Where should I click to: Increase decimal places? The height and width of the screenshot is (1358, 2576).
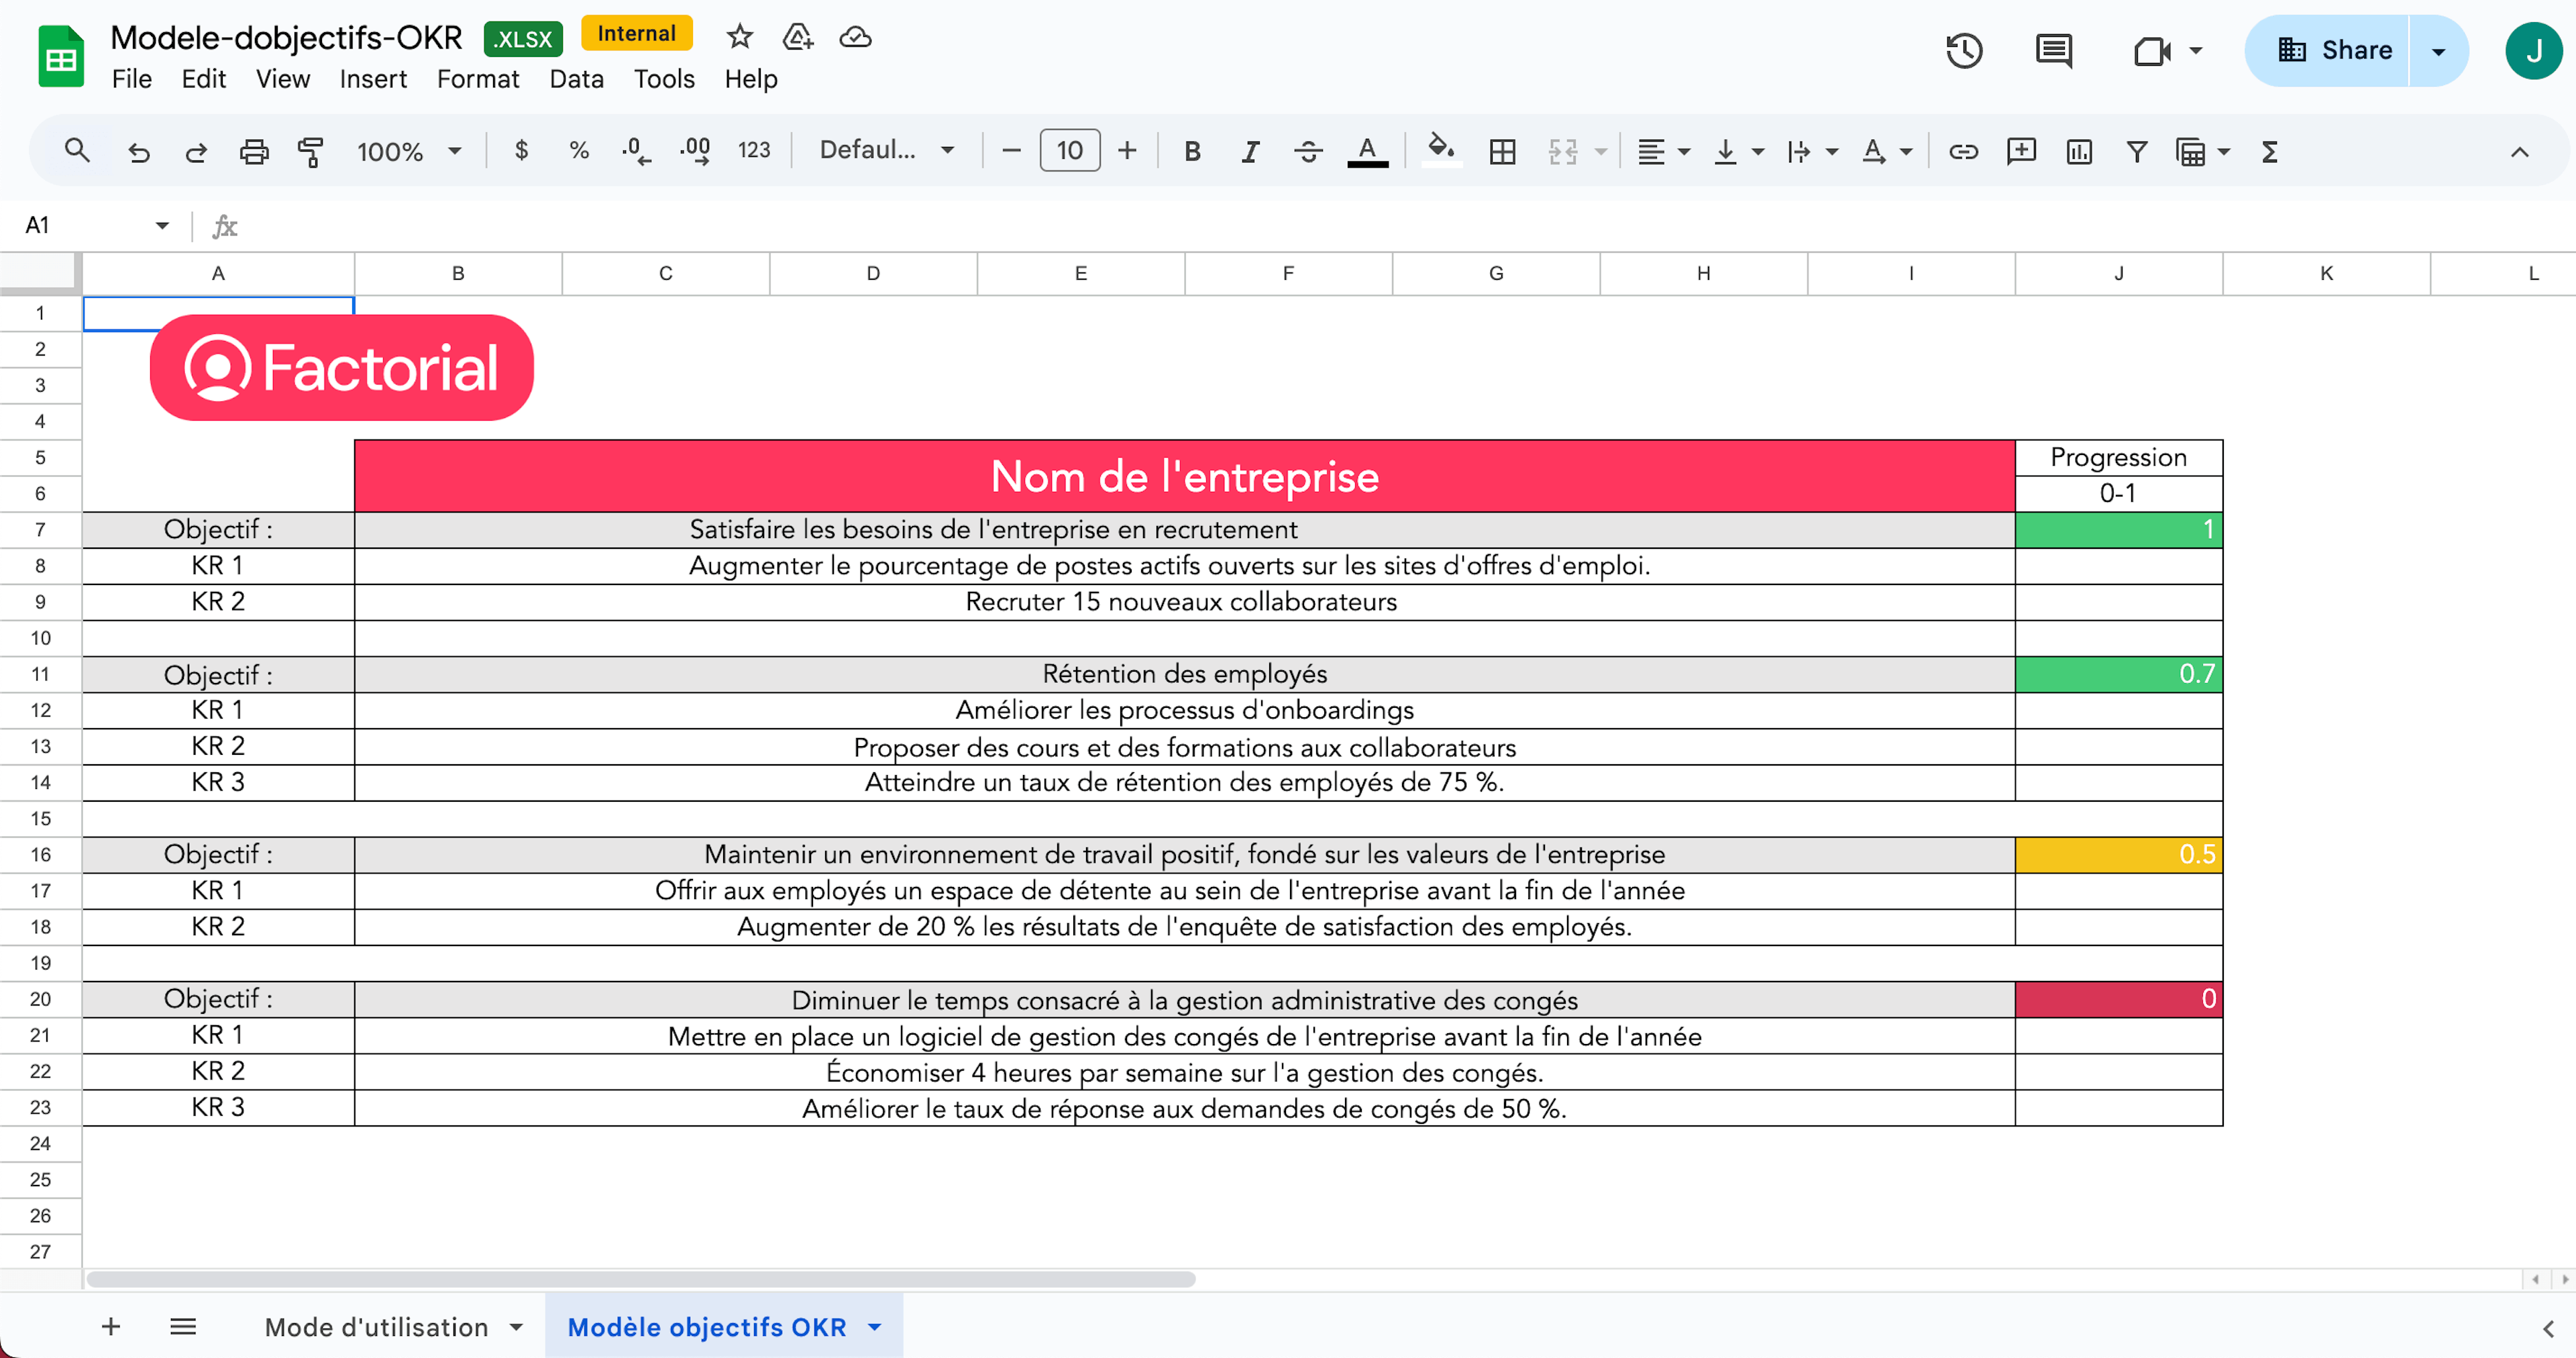[x=695, y=151]
